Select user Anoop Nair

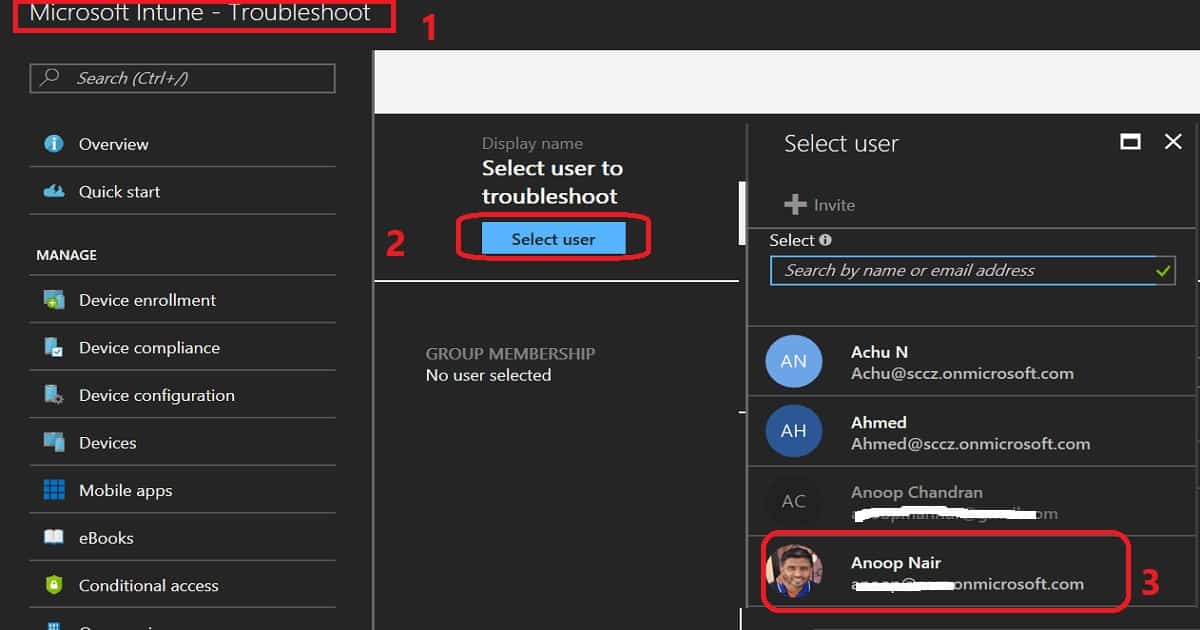[x=972, y=571]
